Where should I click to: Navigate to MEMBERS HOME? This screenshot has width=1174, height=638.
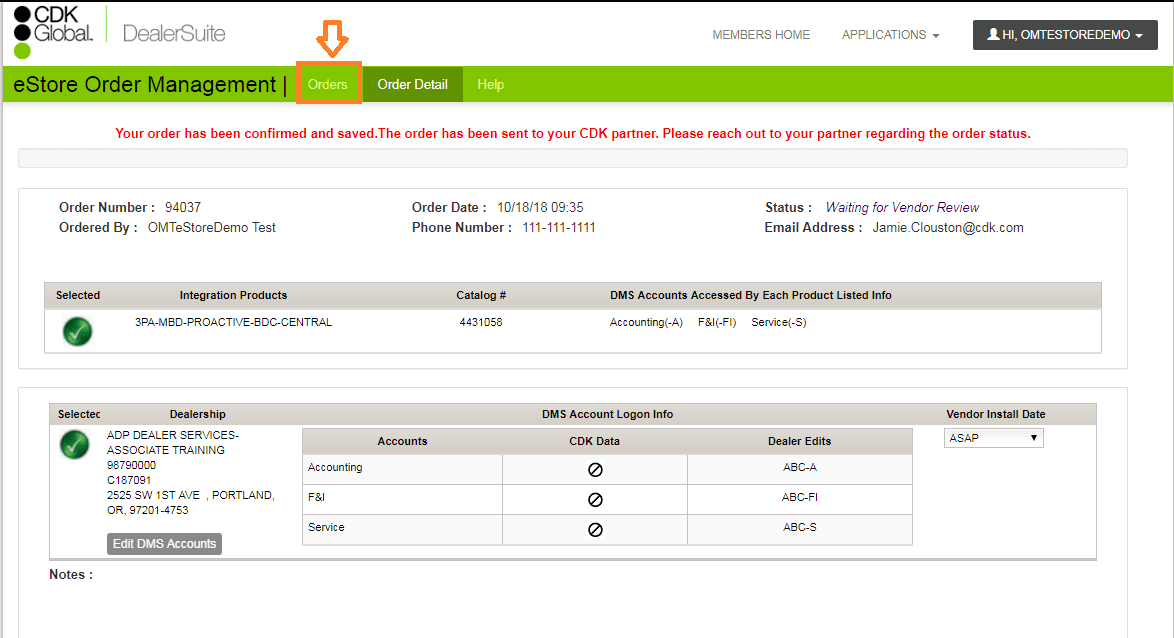[x=761, y=34]
